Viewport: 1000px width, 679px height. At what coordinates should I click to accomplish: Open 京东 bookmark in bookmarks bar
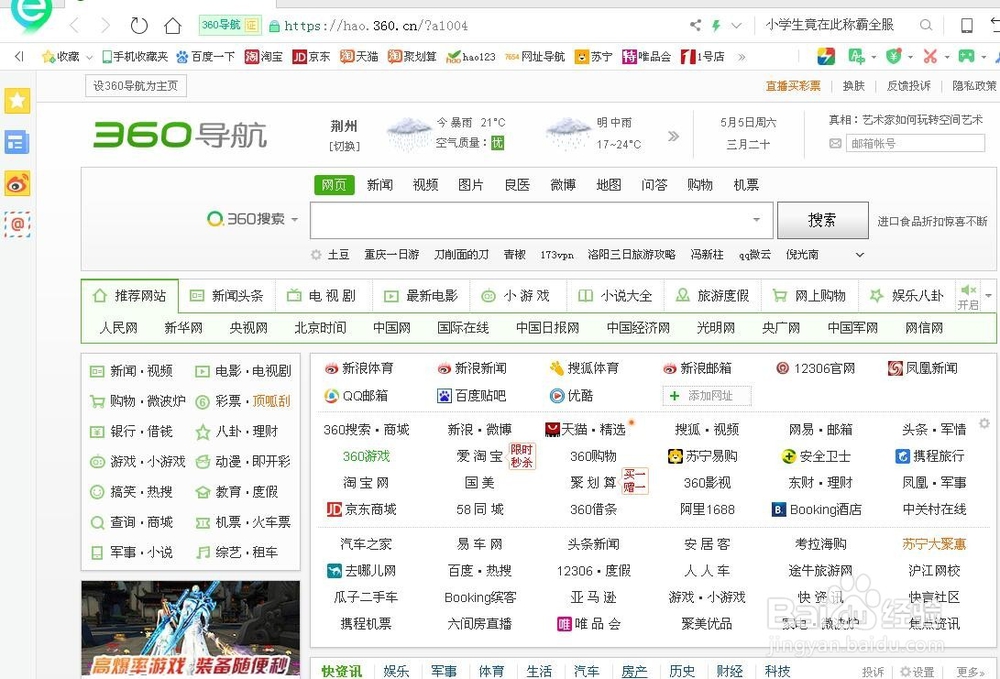point(311,57)
